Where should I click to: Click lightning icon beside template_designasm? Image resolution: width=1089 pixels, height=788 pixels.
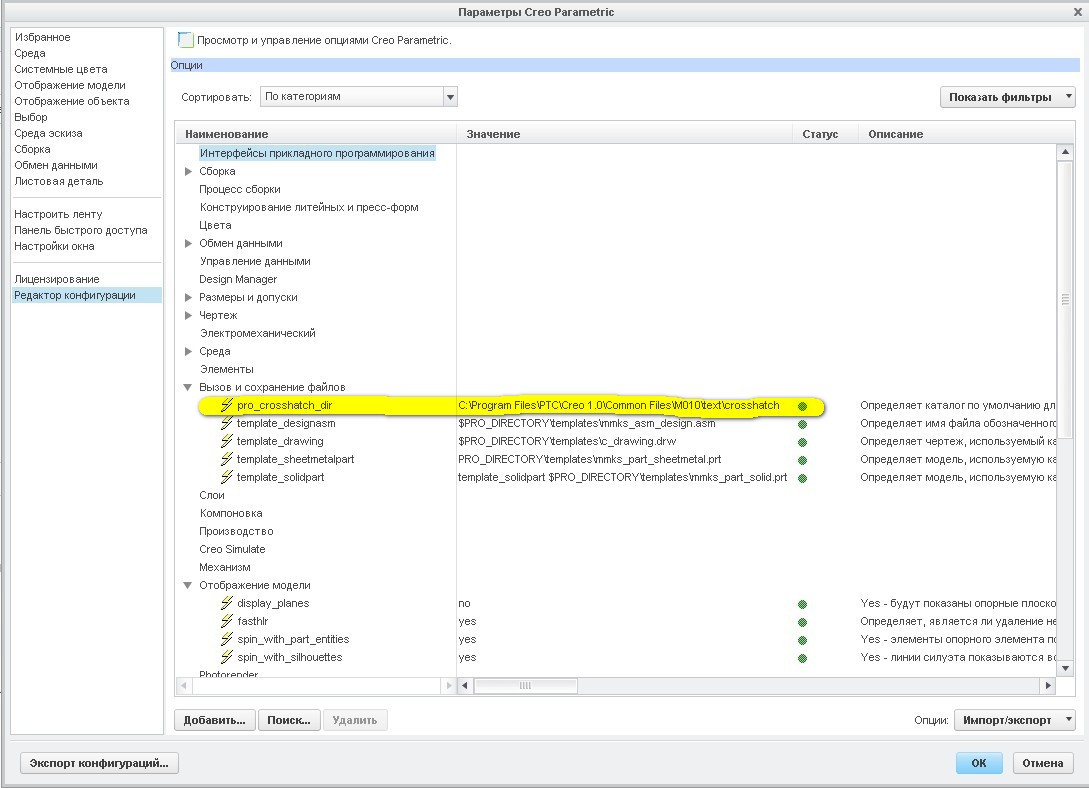pyautogui.click(x=226, y=423)
